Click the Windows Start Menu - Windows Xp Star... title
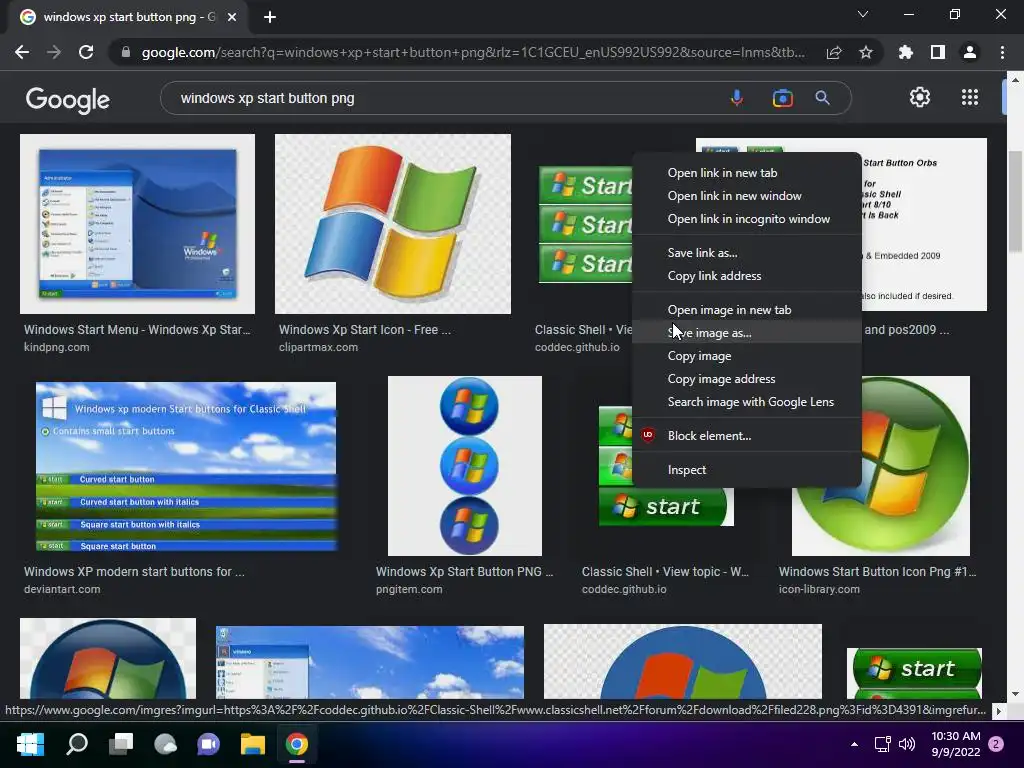This screenshot has height=768, width=1024. pyautogui.click(x=137, y=330)
